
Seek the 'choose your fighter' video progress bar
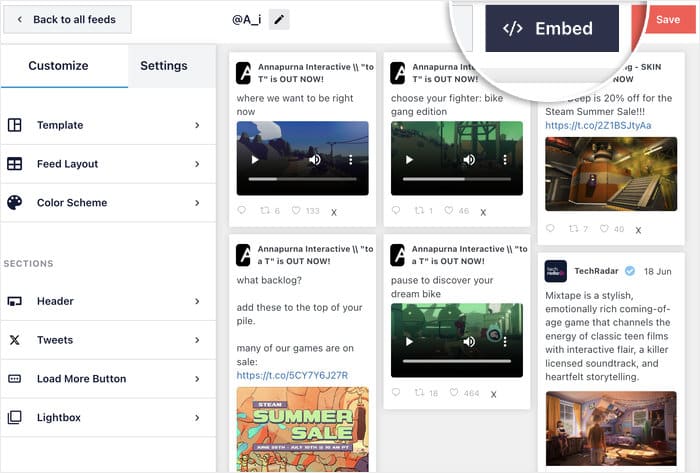[457, 179]
